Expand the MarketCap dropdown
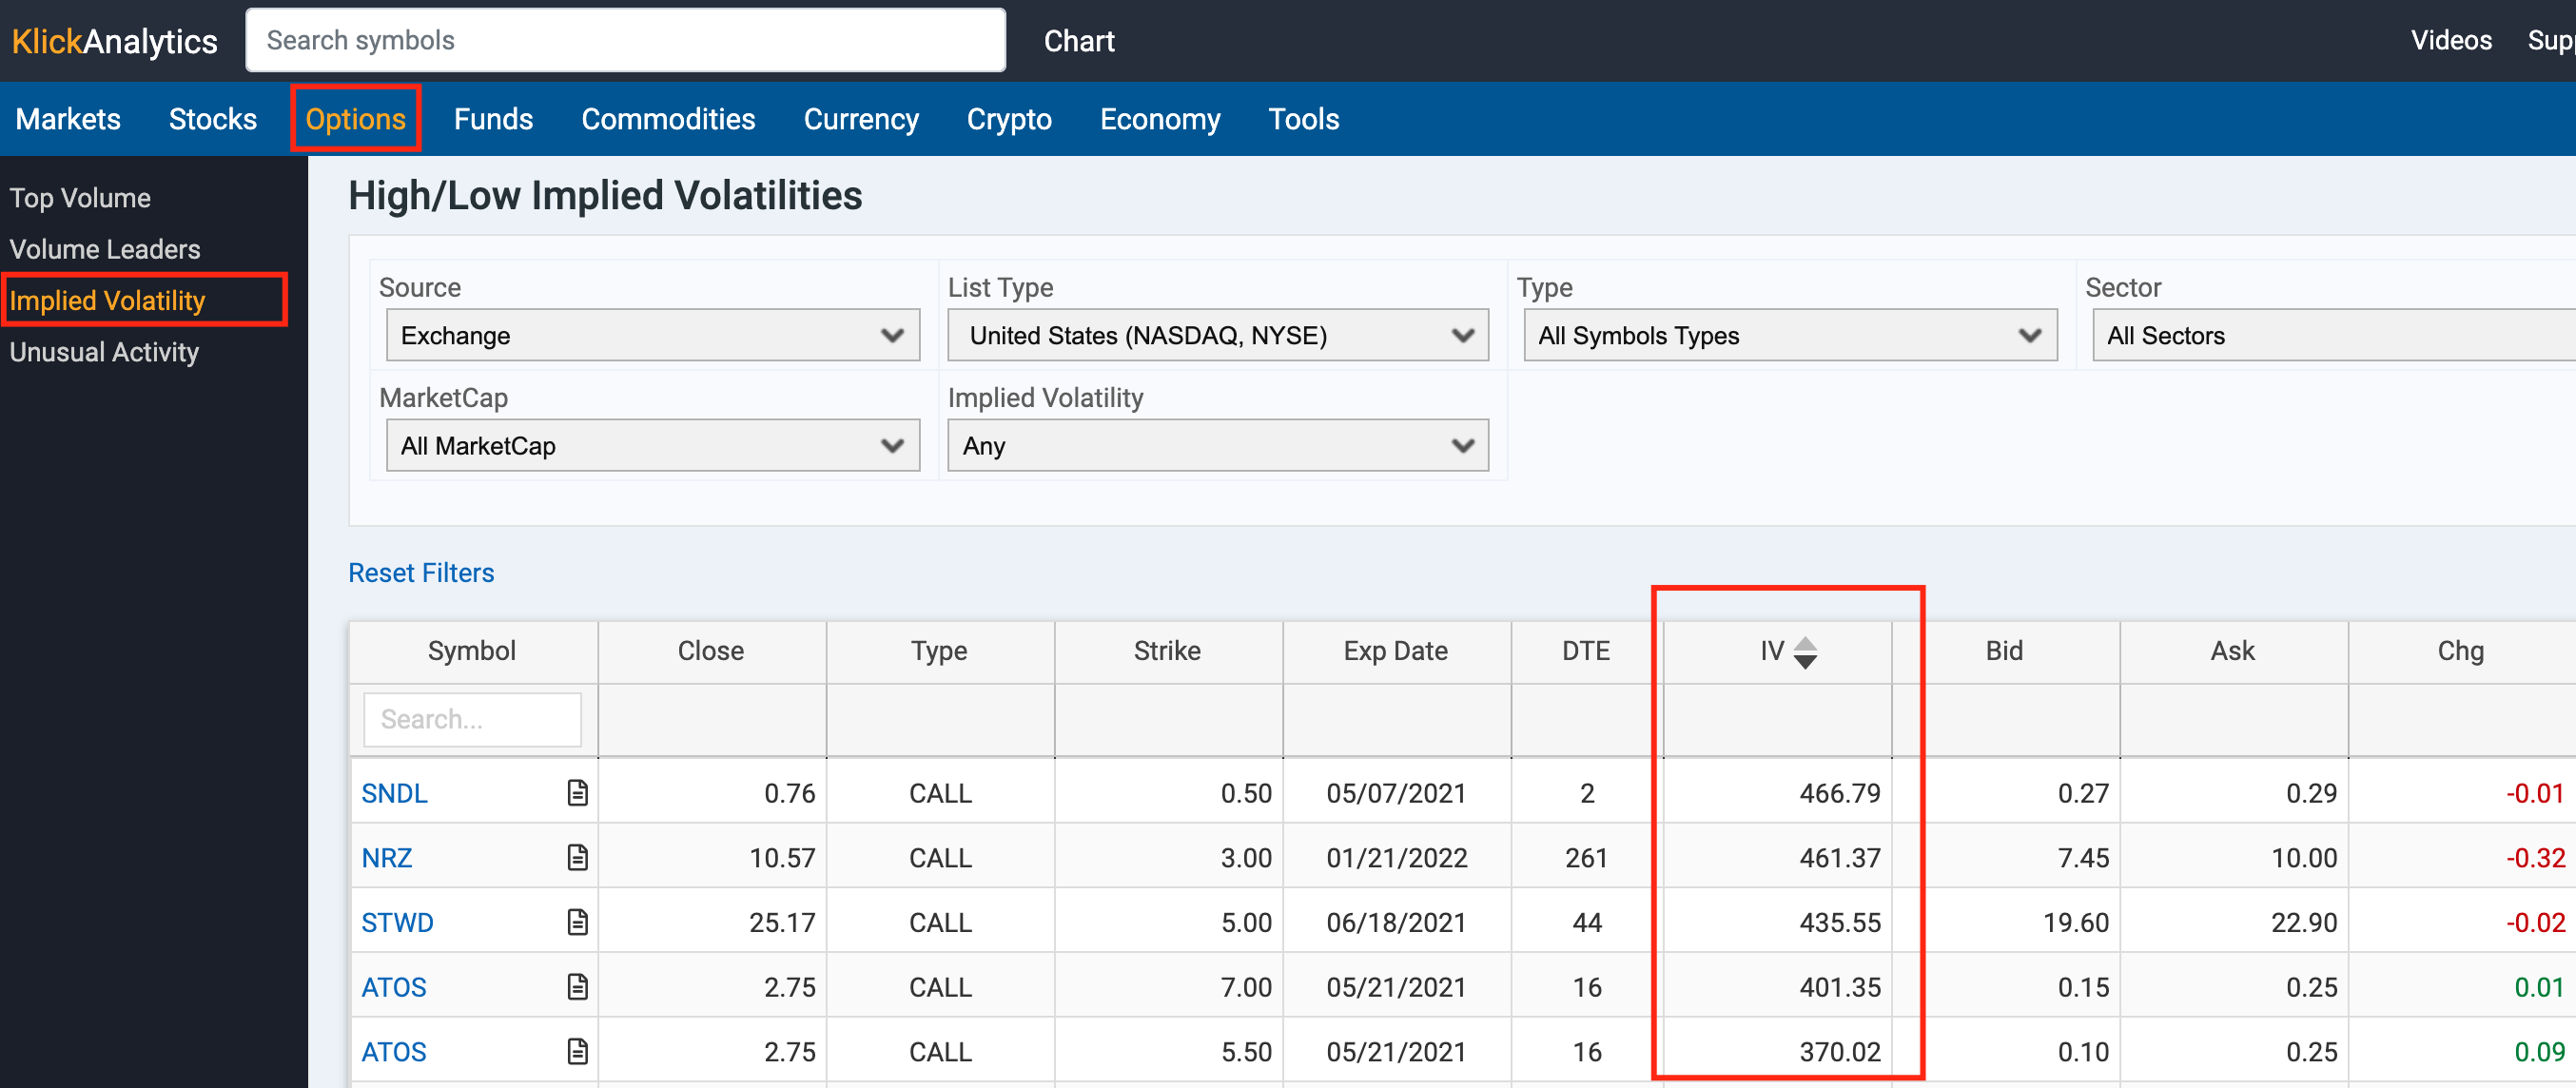2576x1088 pixels. pyautogui.click(x=653, y=445)
